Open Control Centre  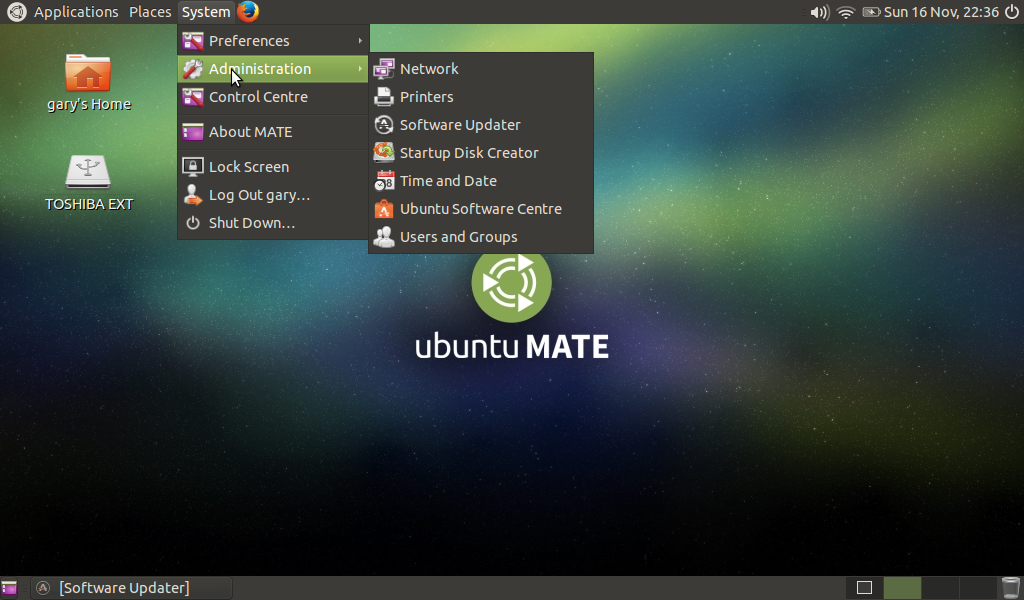click(x=273, y=97)
